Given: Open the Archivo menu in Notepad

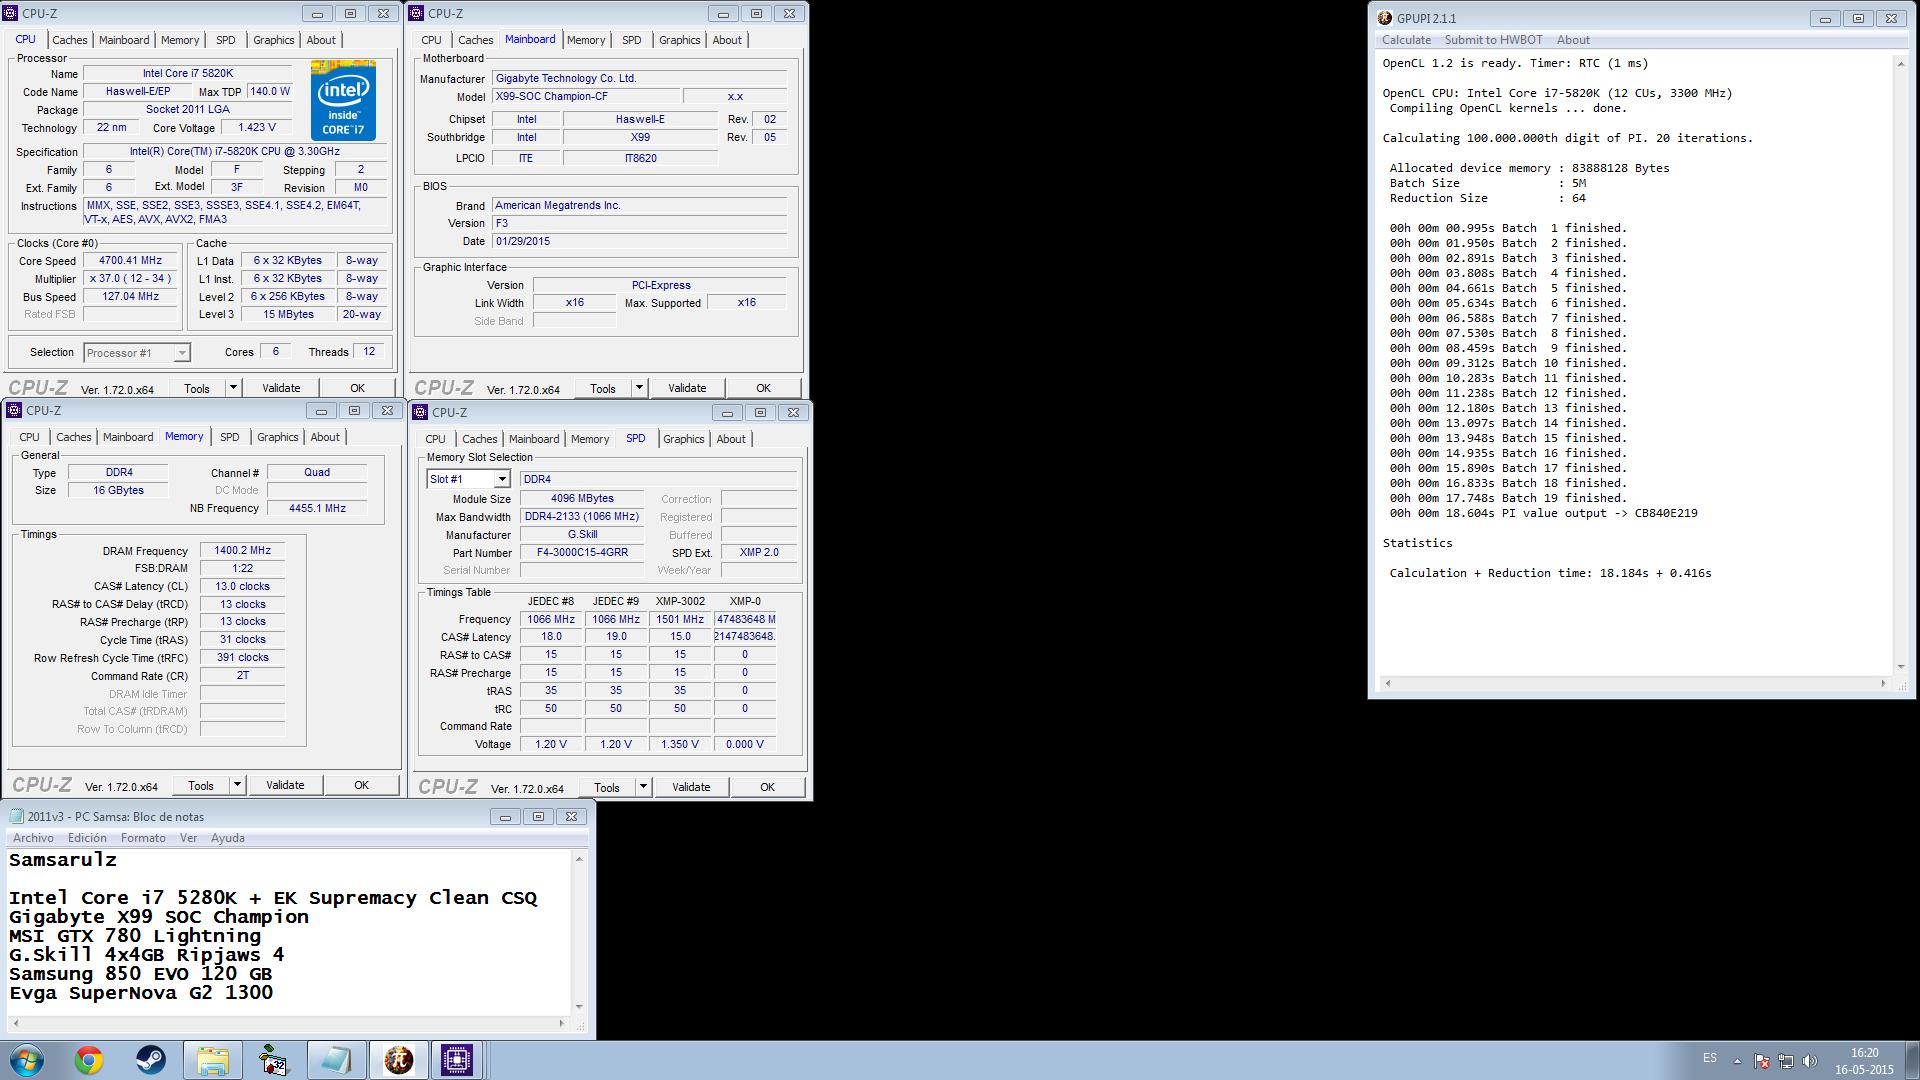Looking at the screenshot, I should tap(33, 838).
